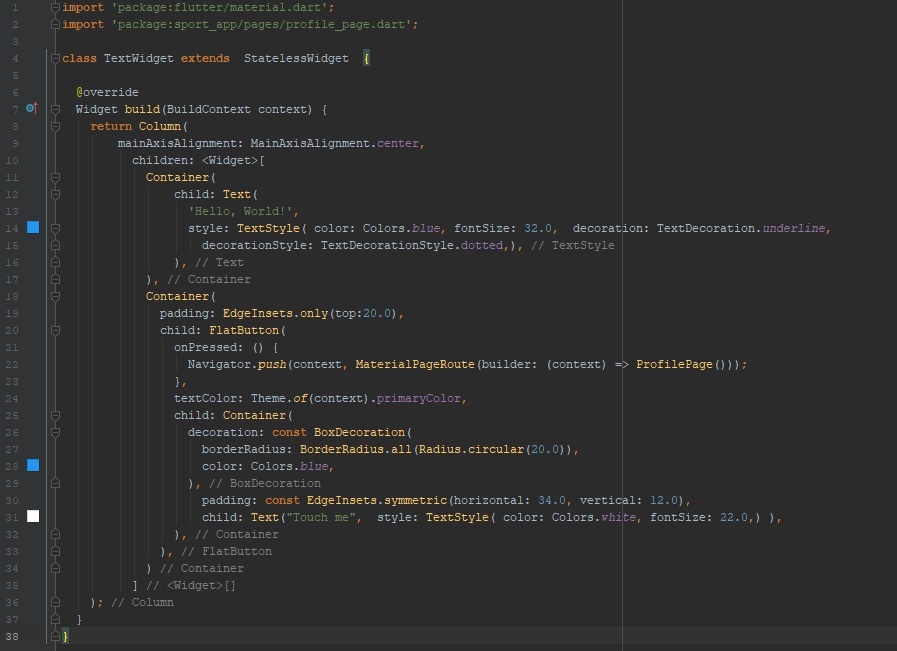897x651 pixels.
Task: Click fold marker on decorationStyle line 15
Action: [55, 245]
